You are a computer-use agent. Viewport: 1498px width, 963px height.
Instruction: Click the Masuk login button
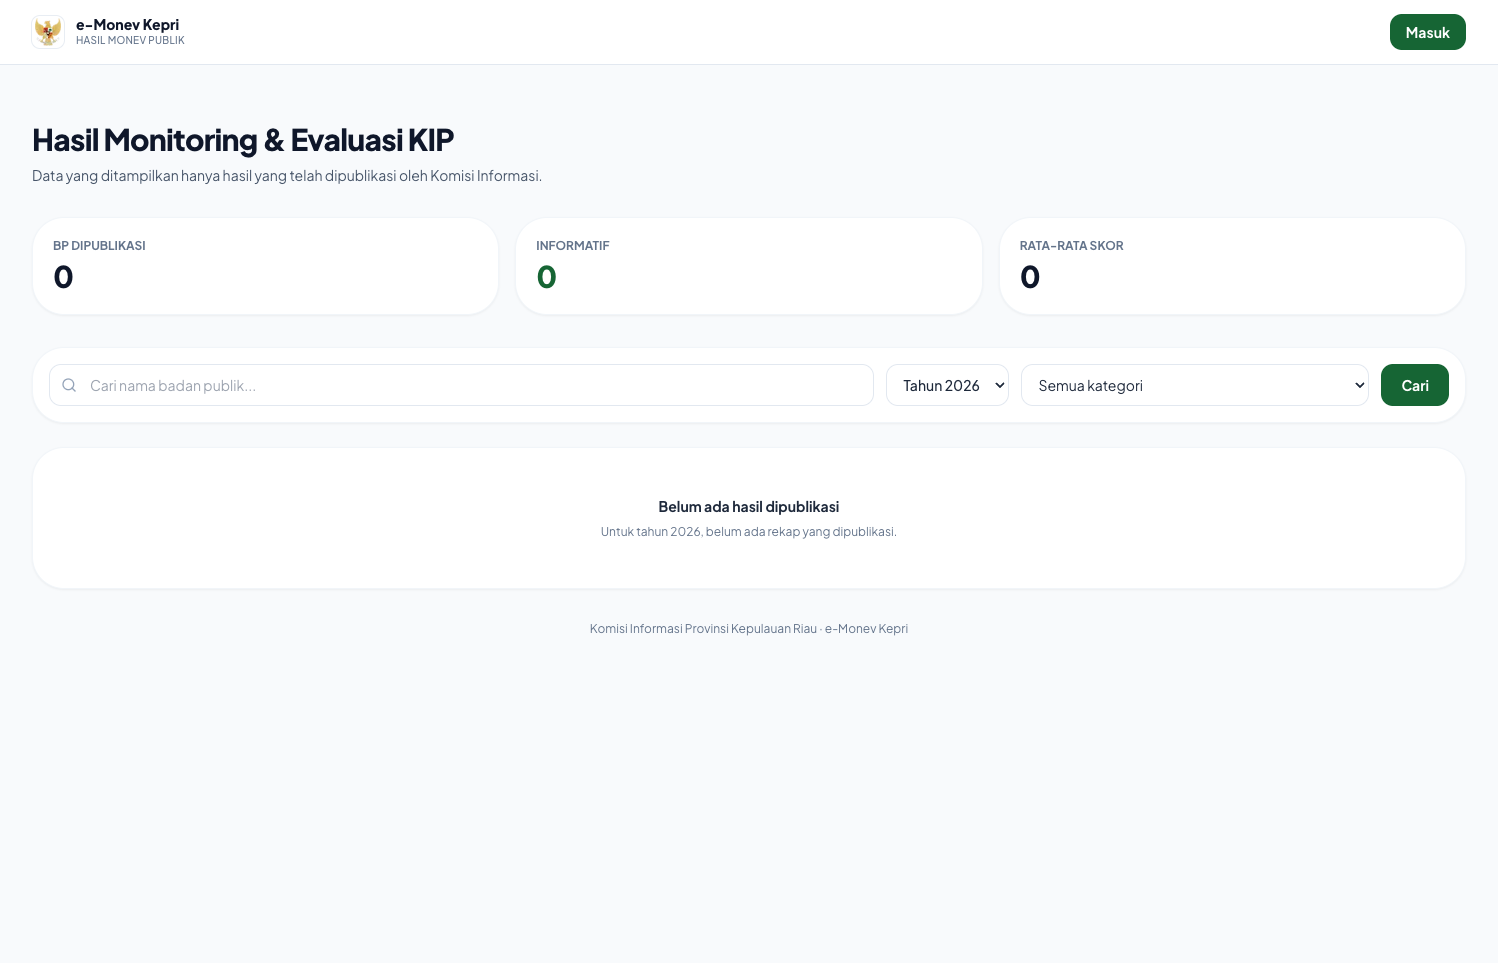[x=1428, y=32]
